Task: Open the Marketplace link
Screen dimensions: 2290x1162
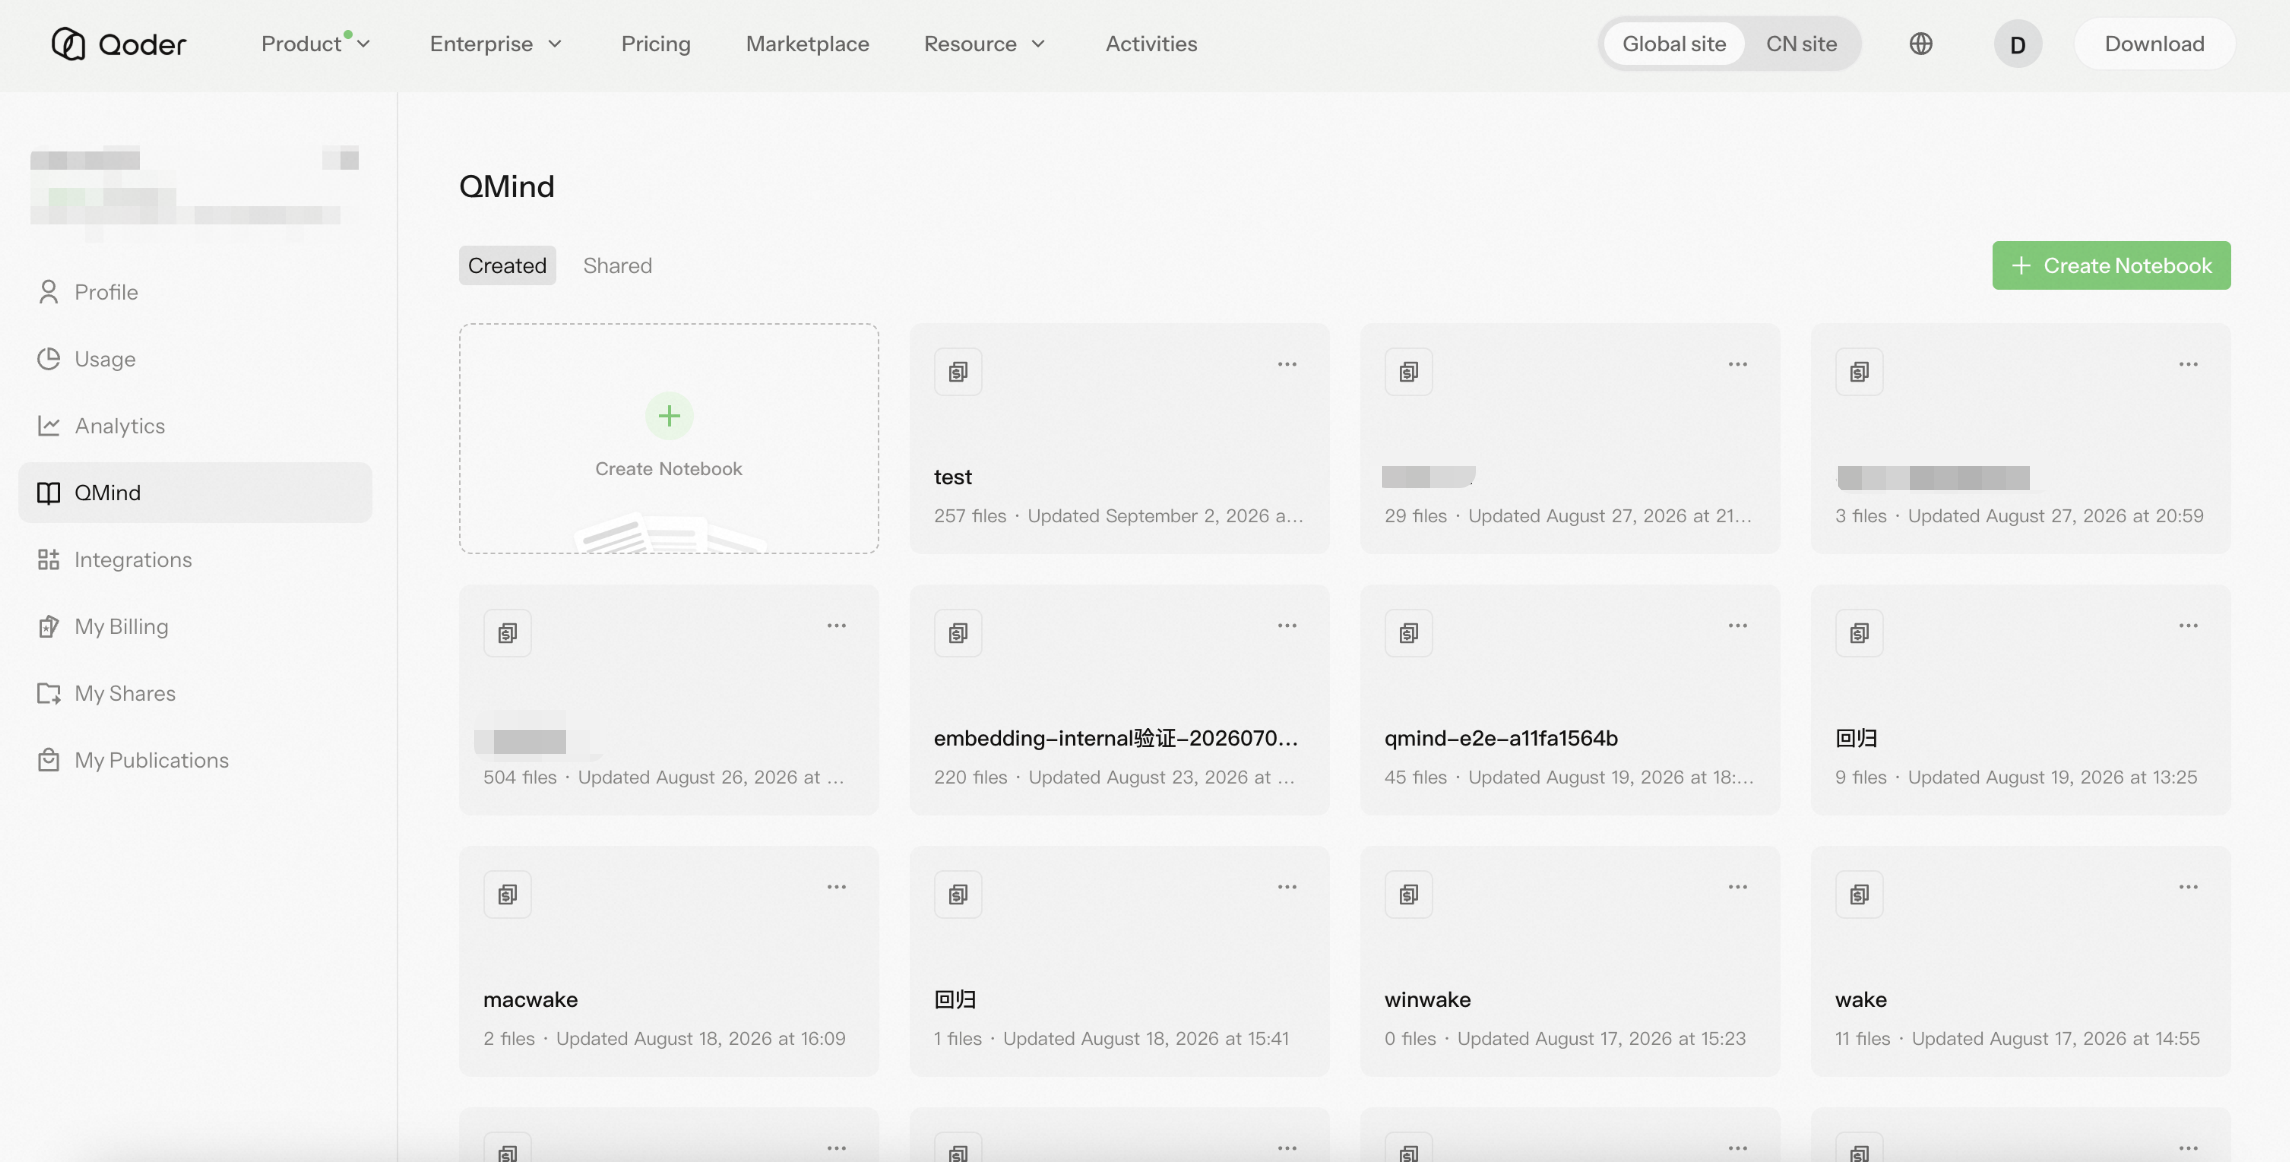Action: pyautogui.click(x=807, y=44)
